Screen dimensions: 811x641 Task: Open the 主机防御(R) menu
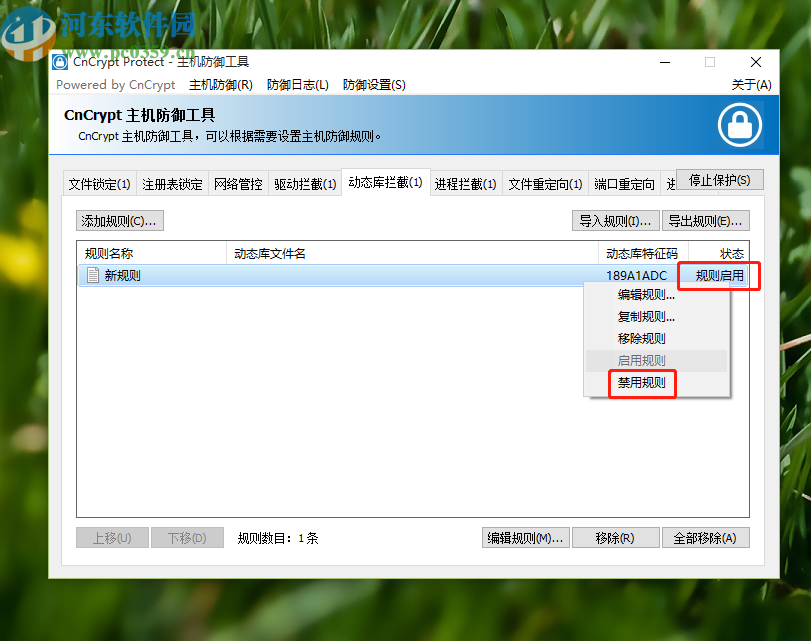point(221,85)
